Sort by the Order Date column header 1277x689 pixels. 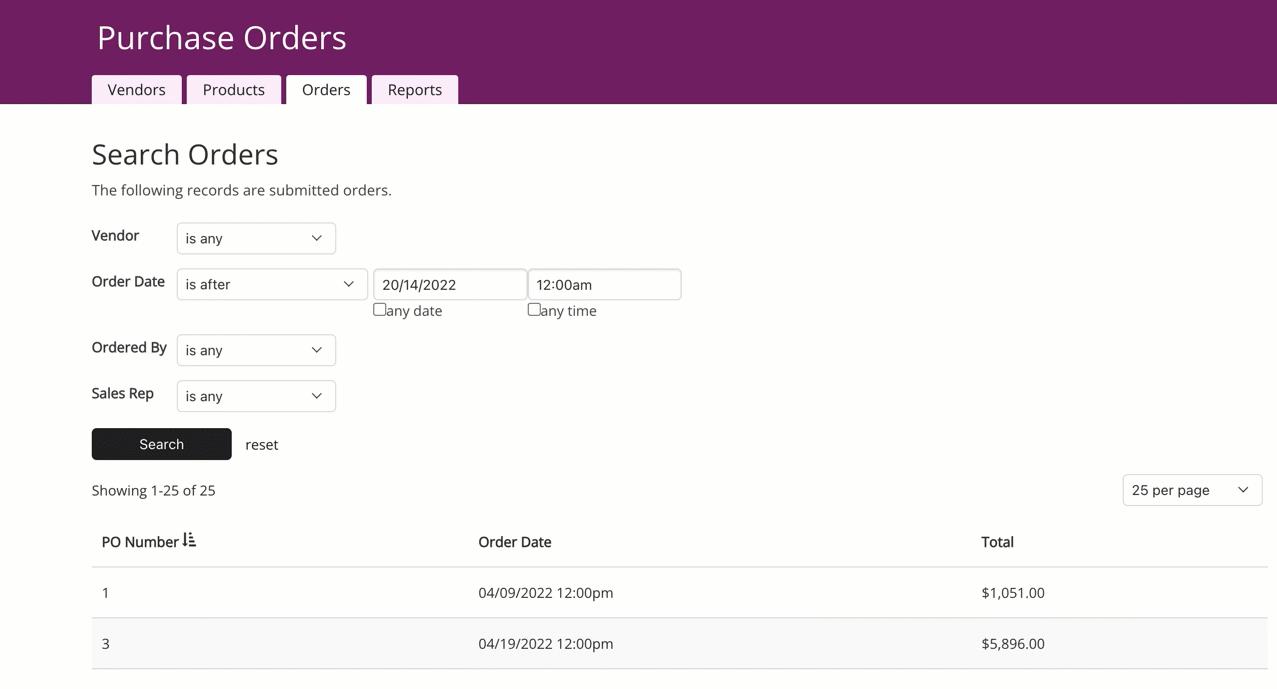point(515,542)
